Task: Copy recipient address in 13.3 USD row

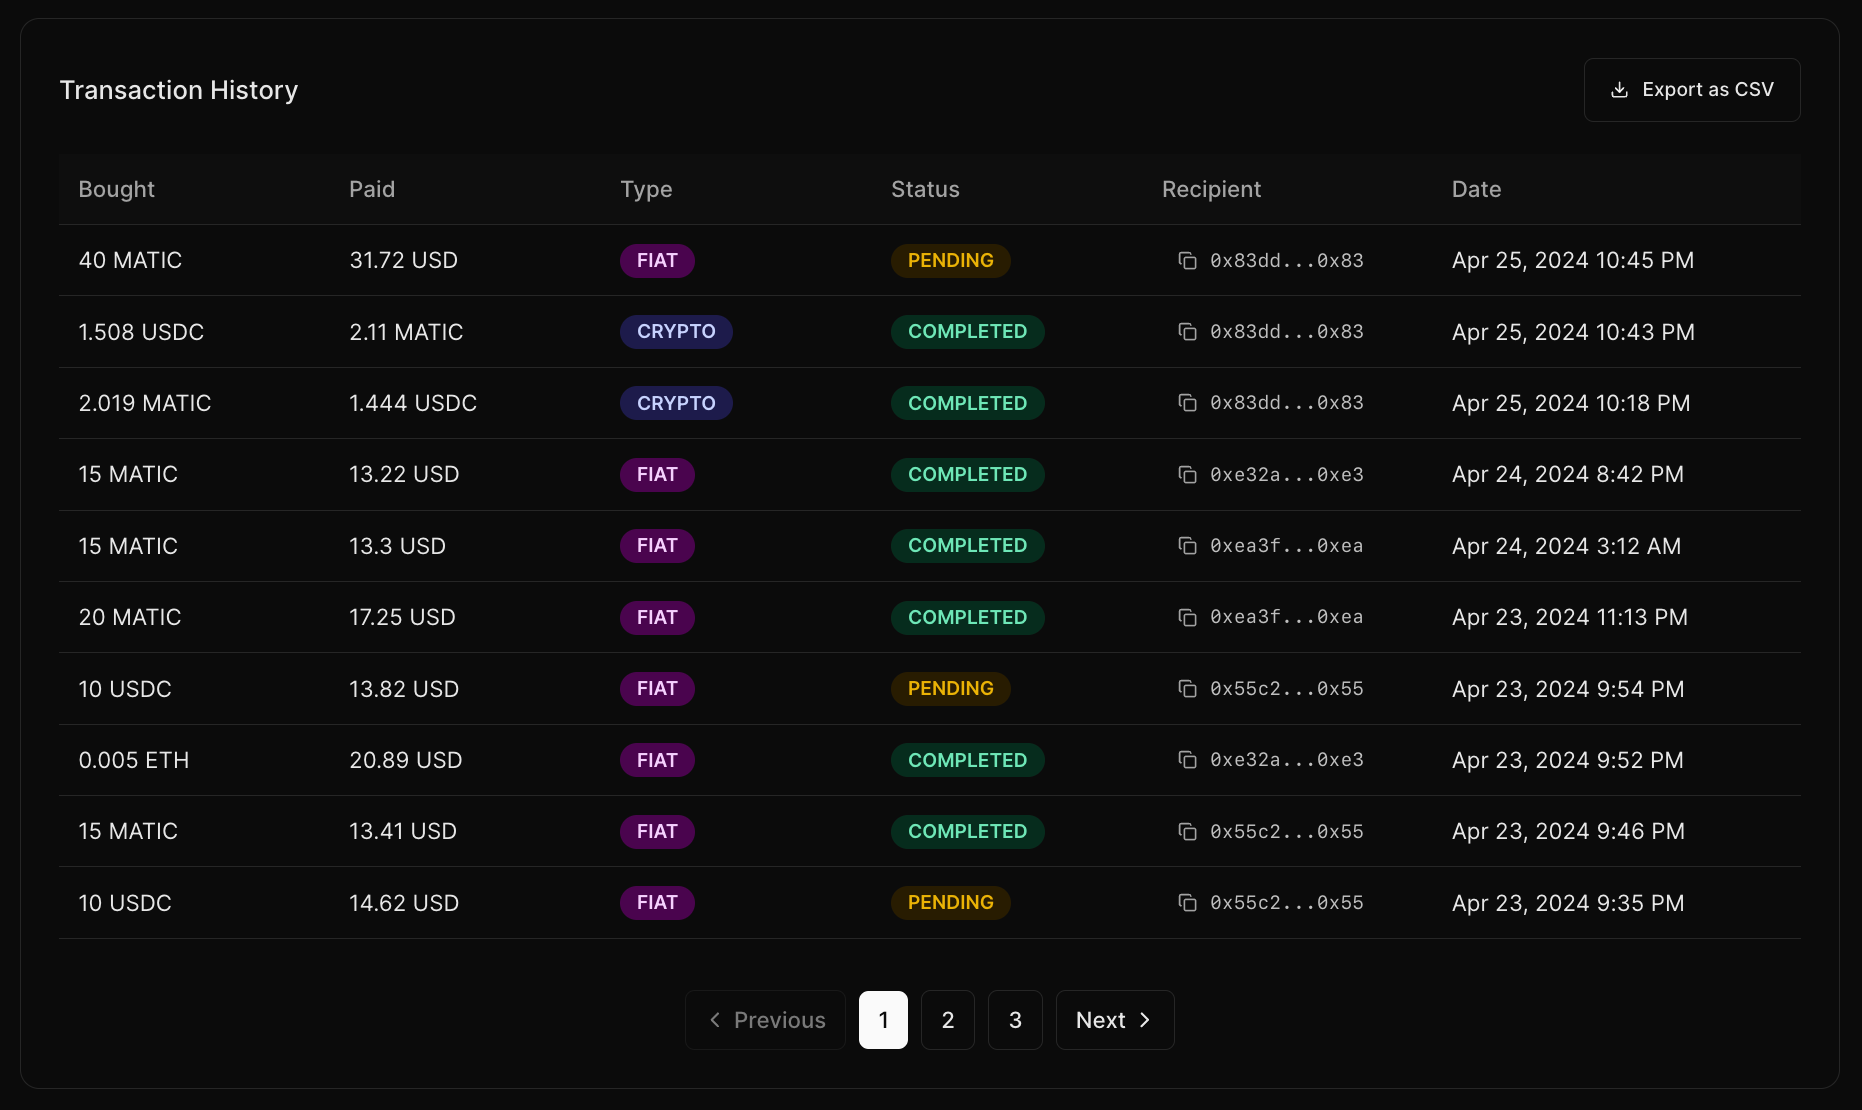Action: tap(1187, 546)
